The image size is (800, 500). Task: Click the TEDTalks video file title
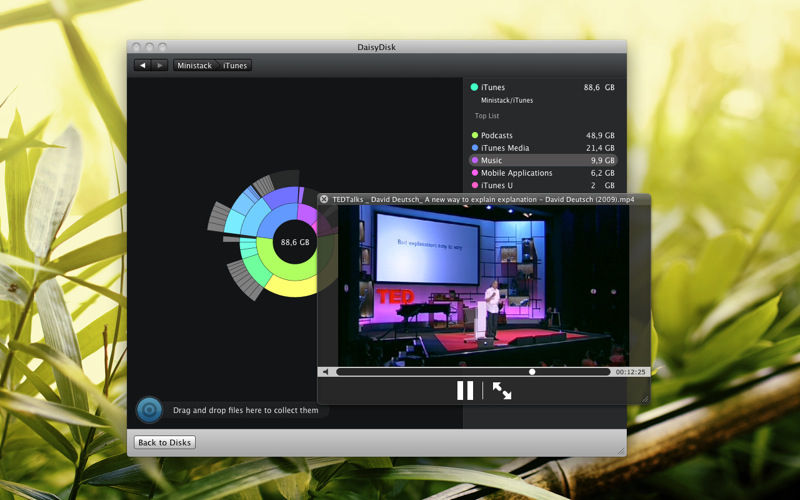tap(483, 199)
